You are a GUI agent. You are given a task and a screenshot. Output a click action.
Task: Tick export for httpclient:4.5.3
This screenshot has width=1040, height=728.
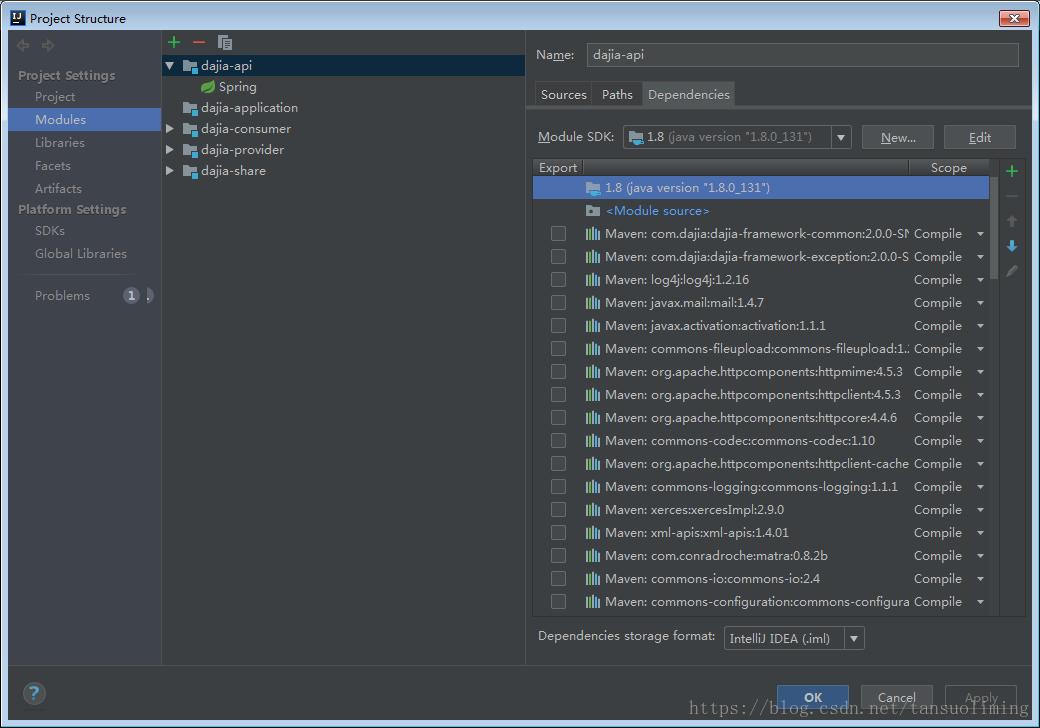tap(558, 394)
